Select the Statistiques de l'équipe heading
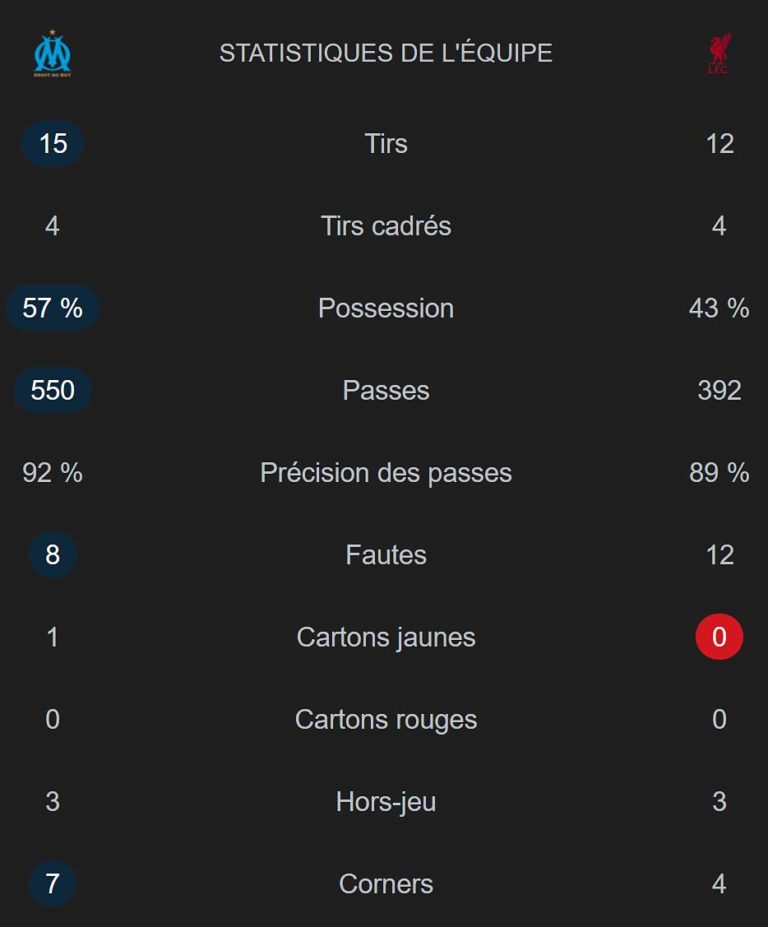 click(x=386, y=53)
